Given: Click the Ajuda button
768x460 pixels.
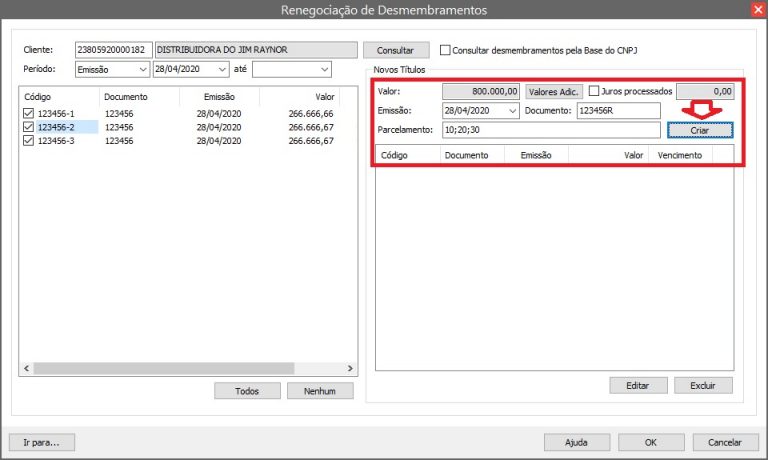Looking at the screenshot, I should pos(576,442).
